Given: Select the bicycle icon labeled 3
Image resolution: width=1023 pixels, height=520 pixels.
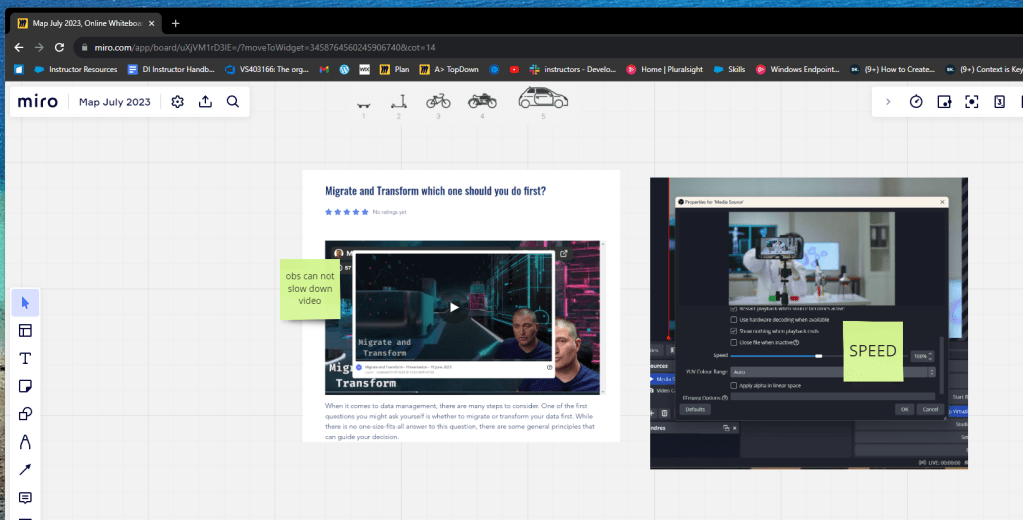Looking at the screenshot, I should pos(438,100).
